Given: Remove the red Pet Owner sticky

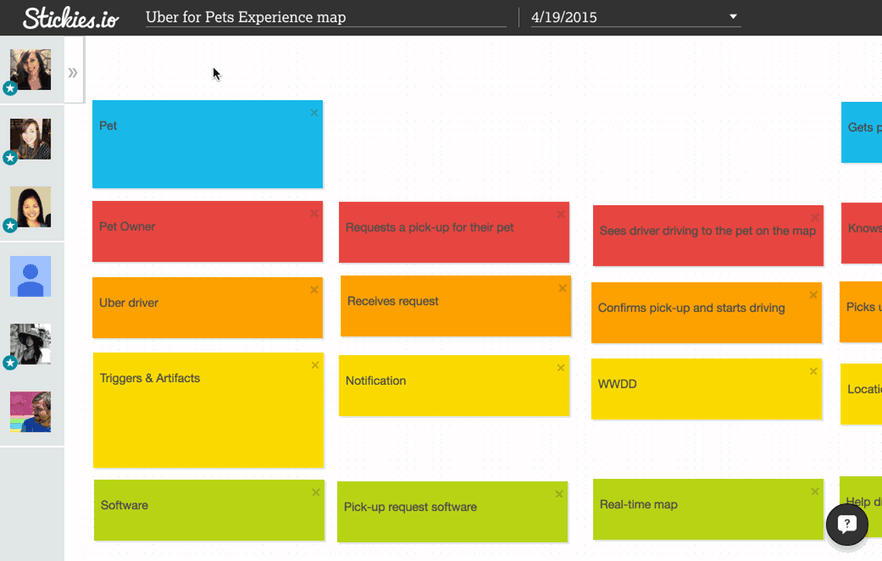Looking at the screenshot, I should pyautogui.click(x=314, y=214).
